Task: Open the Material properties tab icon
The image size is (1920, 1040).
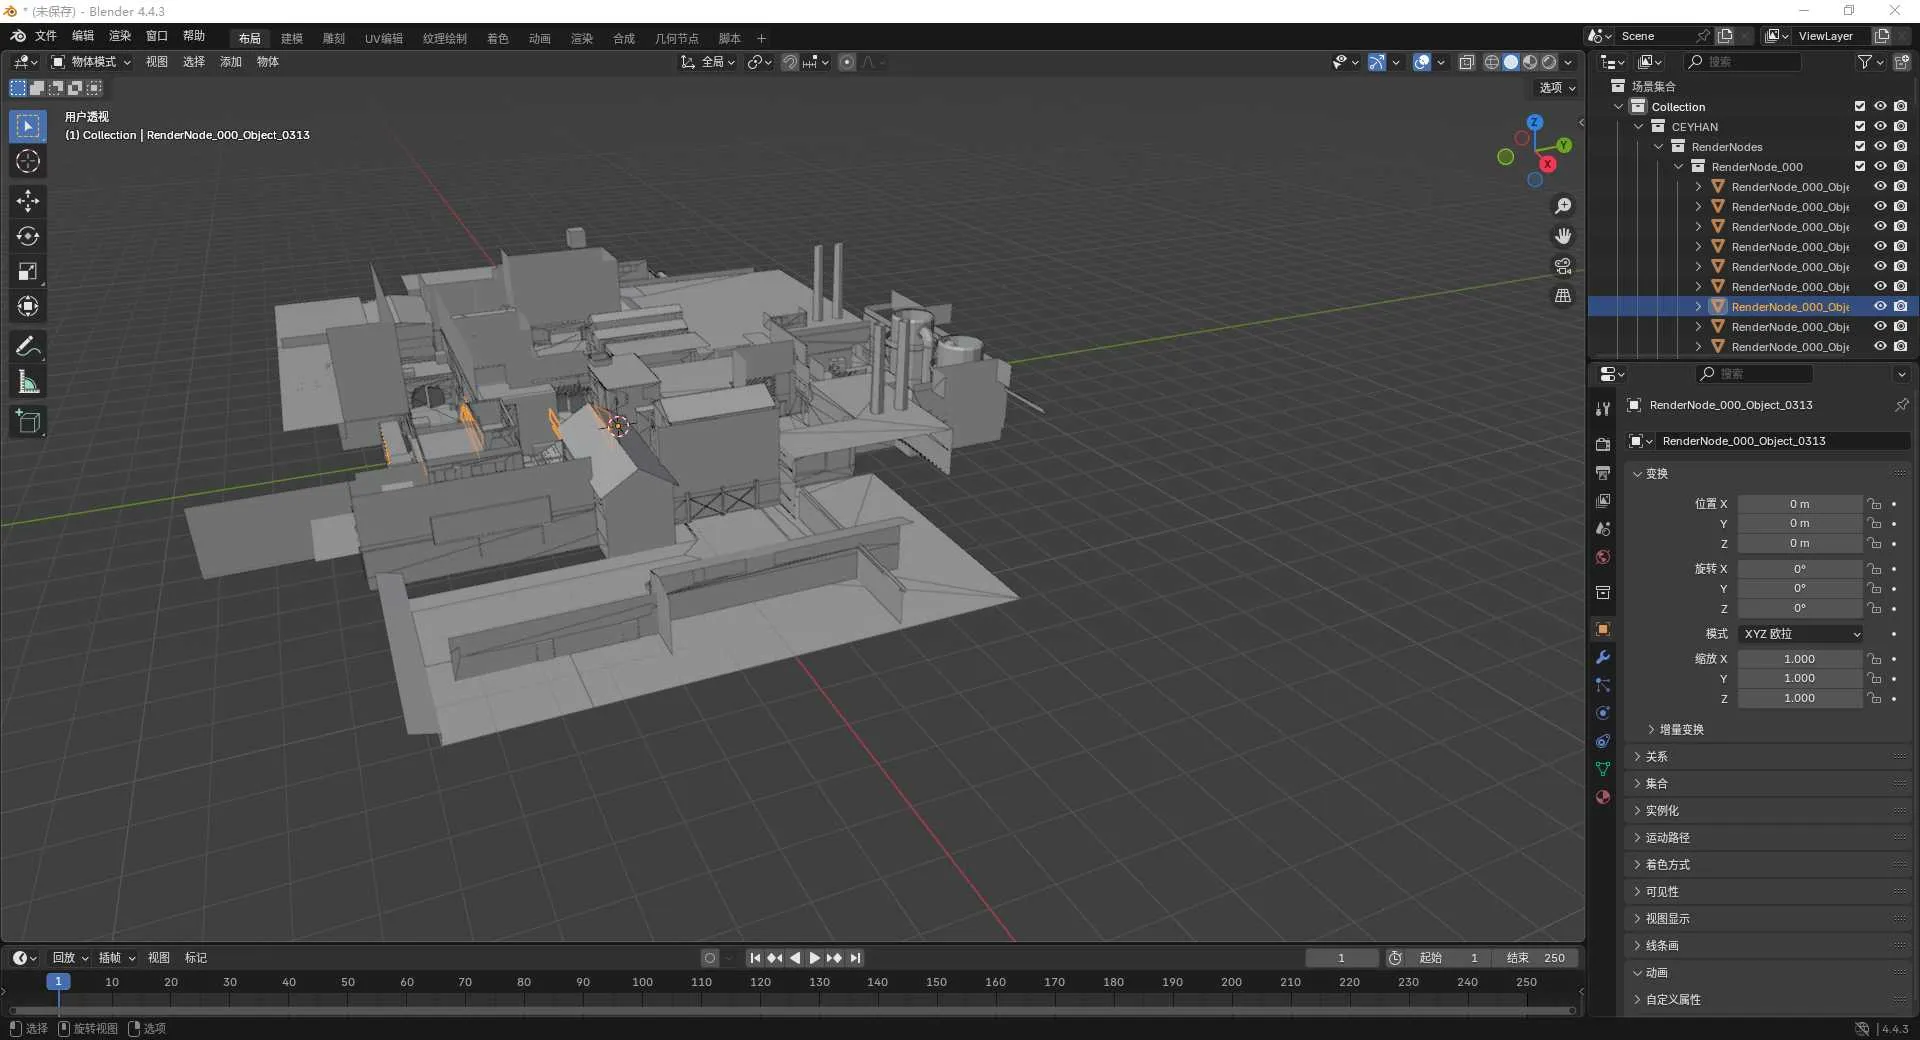Action: (1603, 797)
